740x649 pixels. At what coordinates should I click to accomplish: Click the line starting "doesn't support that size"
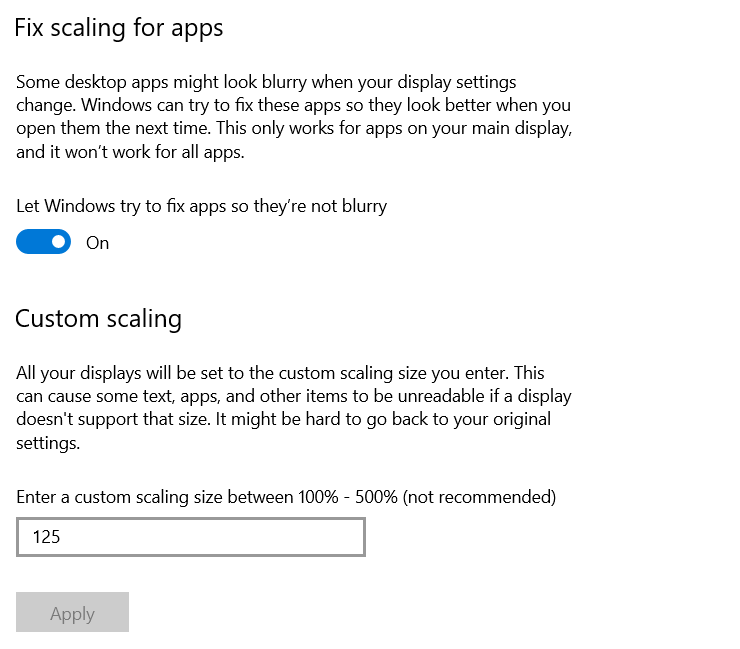coord(283,420)
